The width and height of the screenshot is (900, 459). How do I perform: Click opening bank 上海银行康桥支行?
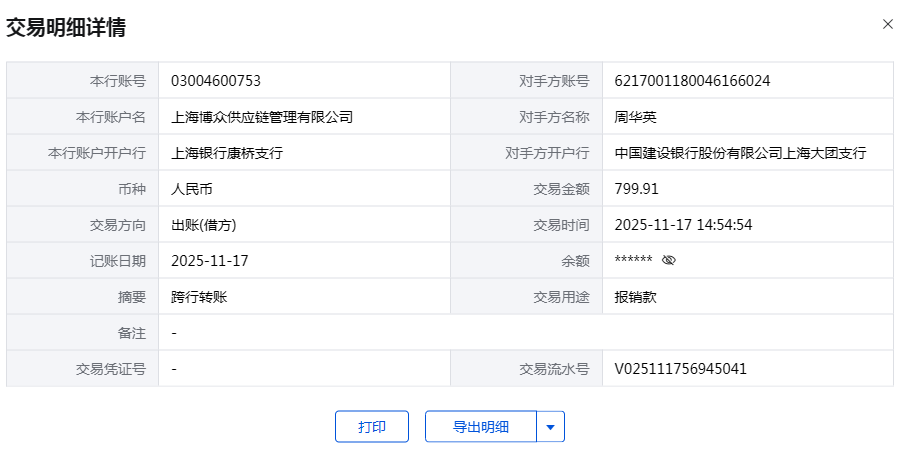(227, 153)
